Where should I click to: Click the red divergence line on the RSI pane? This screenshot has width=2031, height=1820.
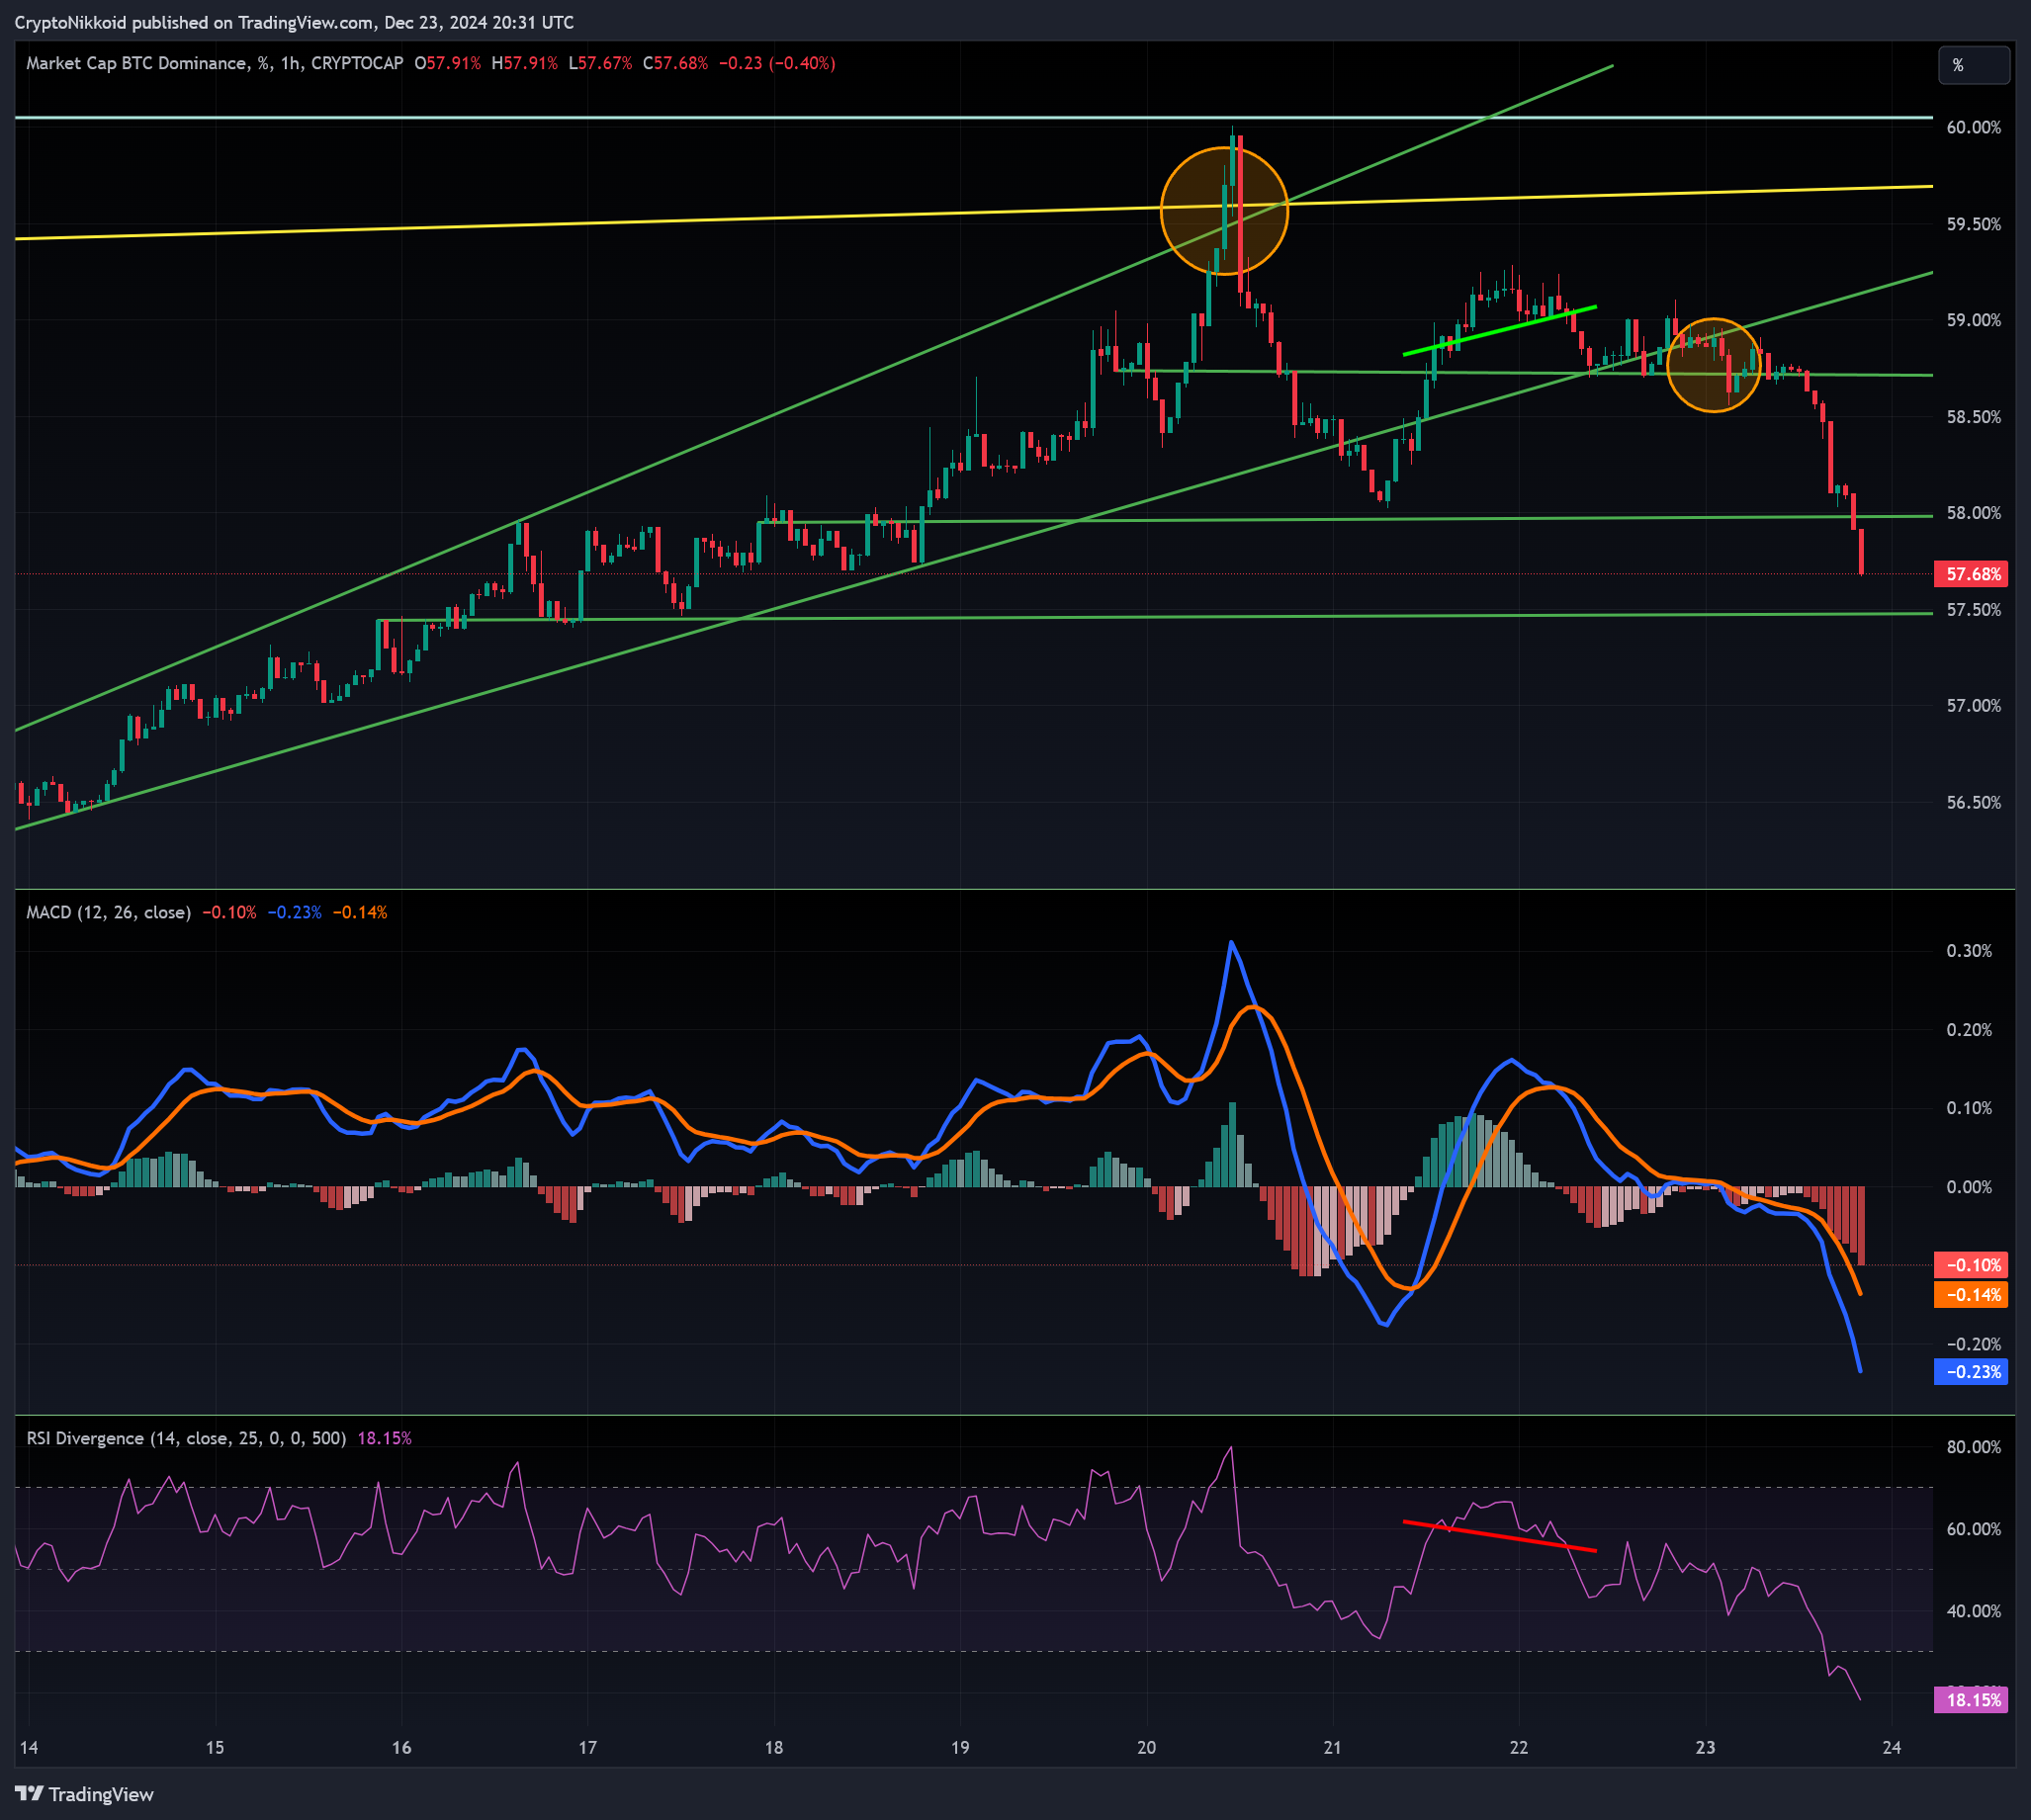tap(1500, 1536)
